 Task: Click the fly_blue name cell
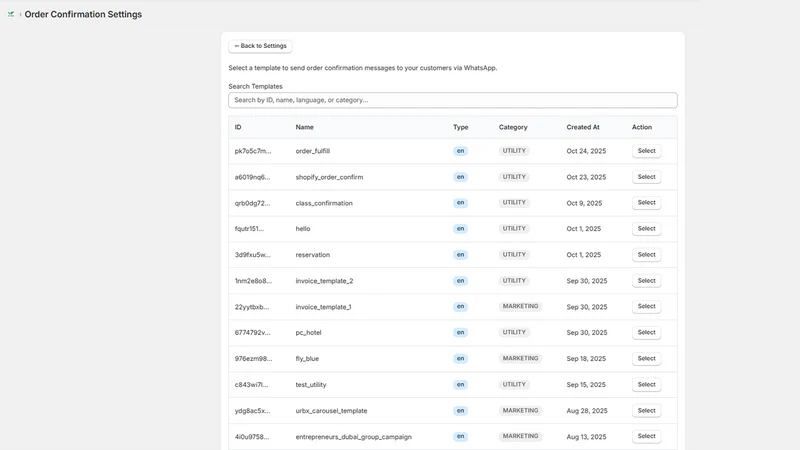tap(307, 359)
